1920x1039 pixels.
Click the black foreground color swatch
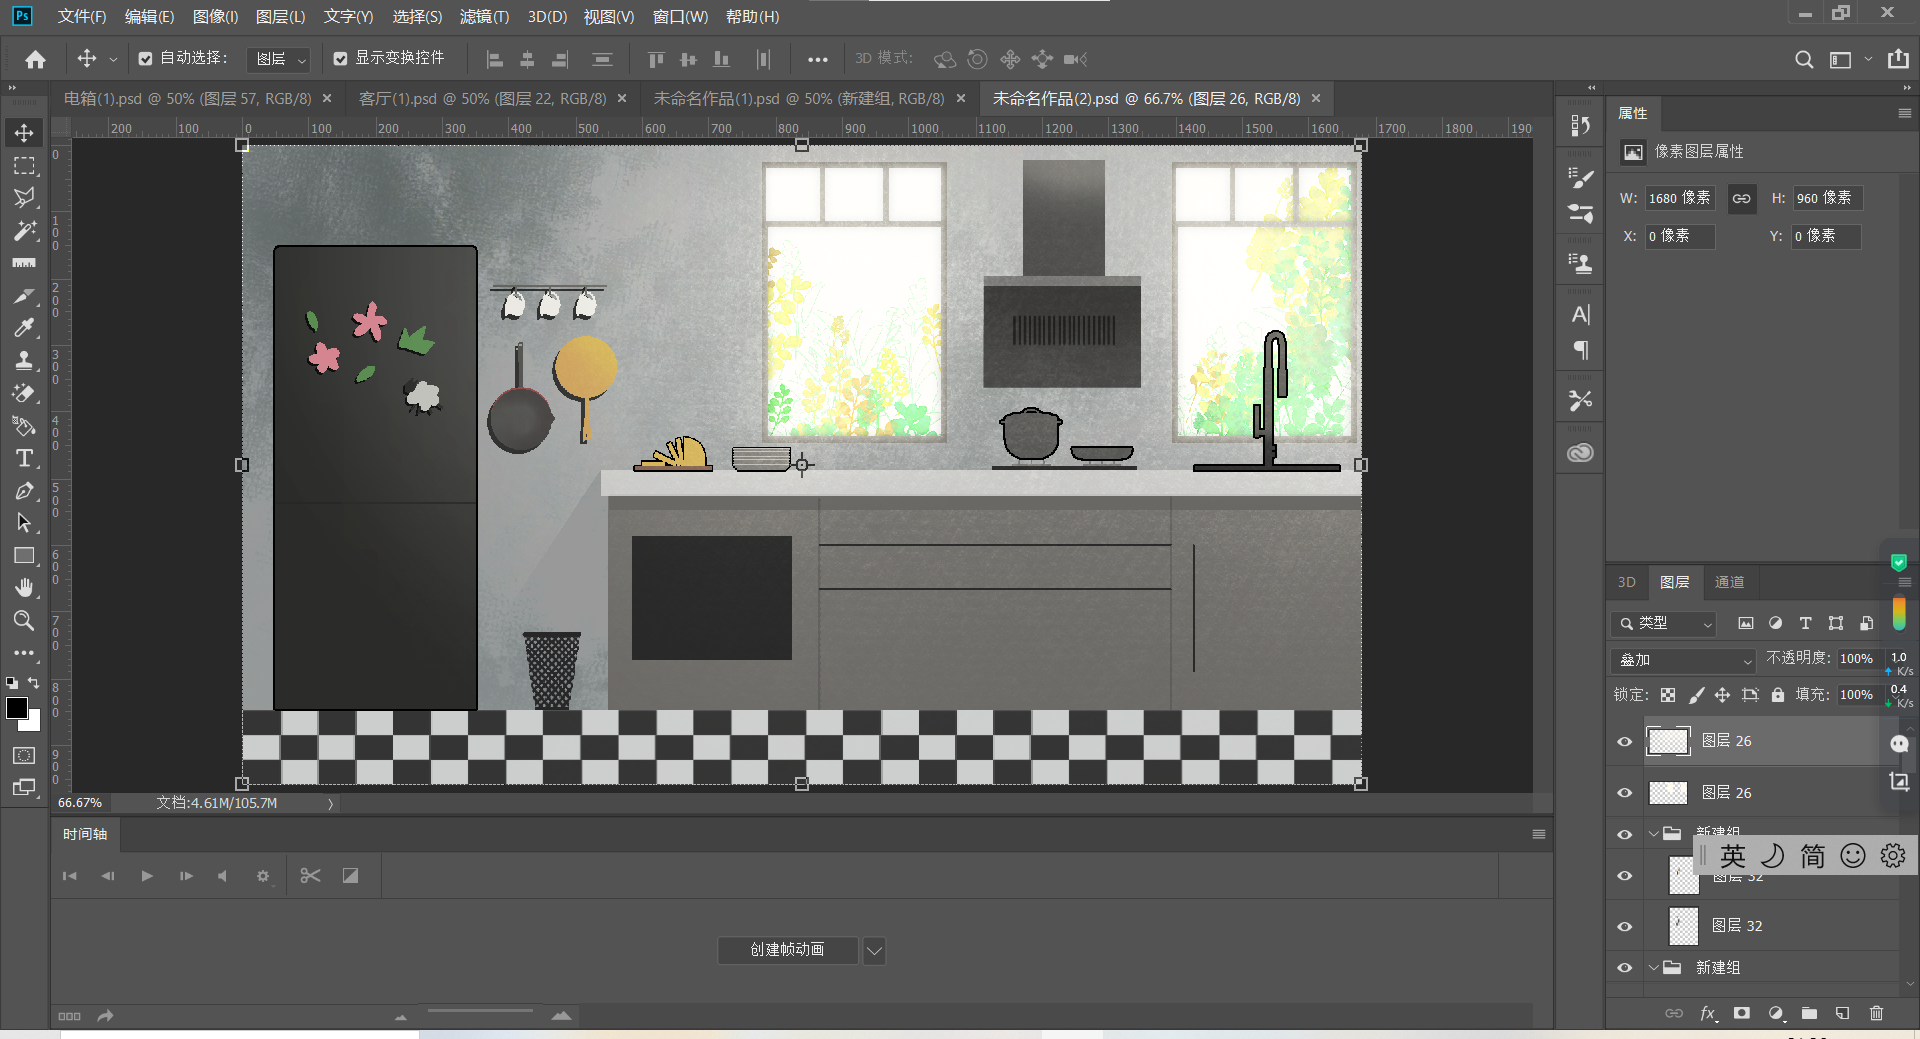point(17,708)
